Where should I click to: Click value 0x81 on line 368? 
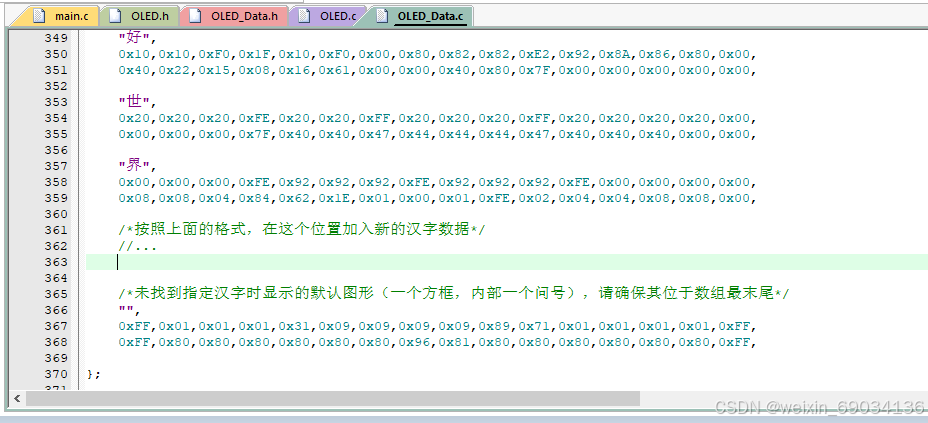[455, 342]
